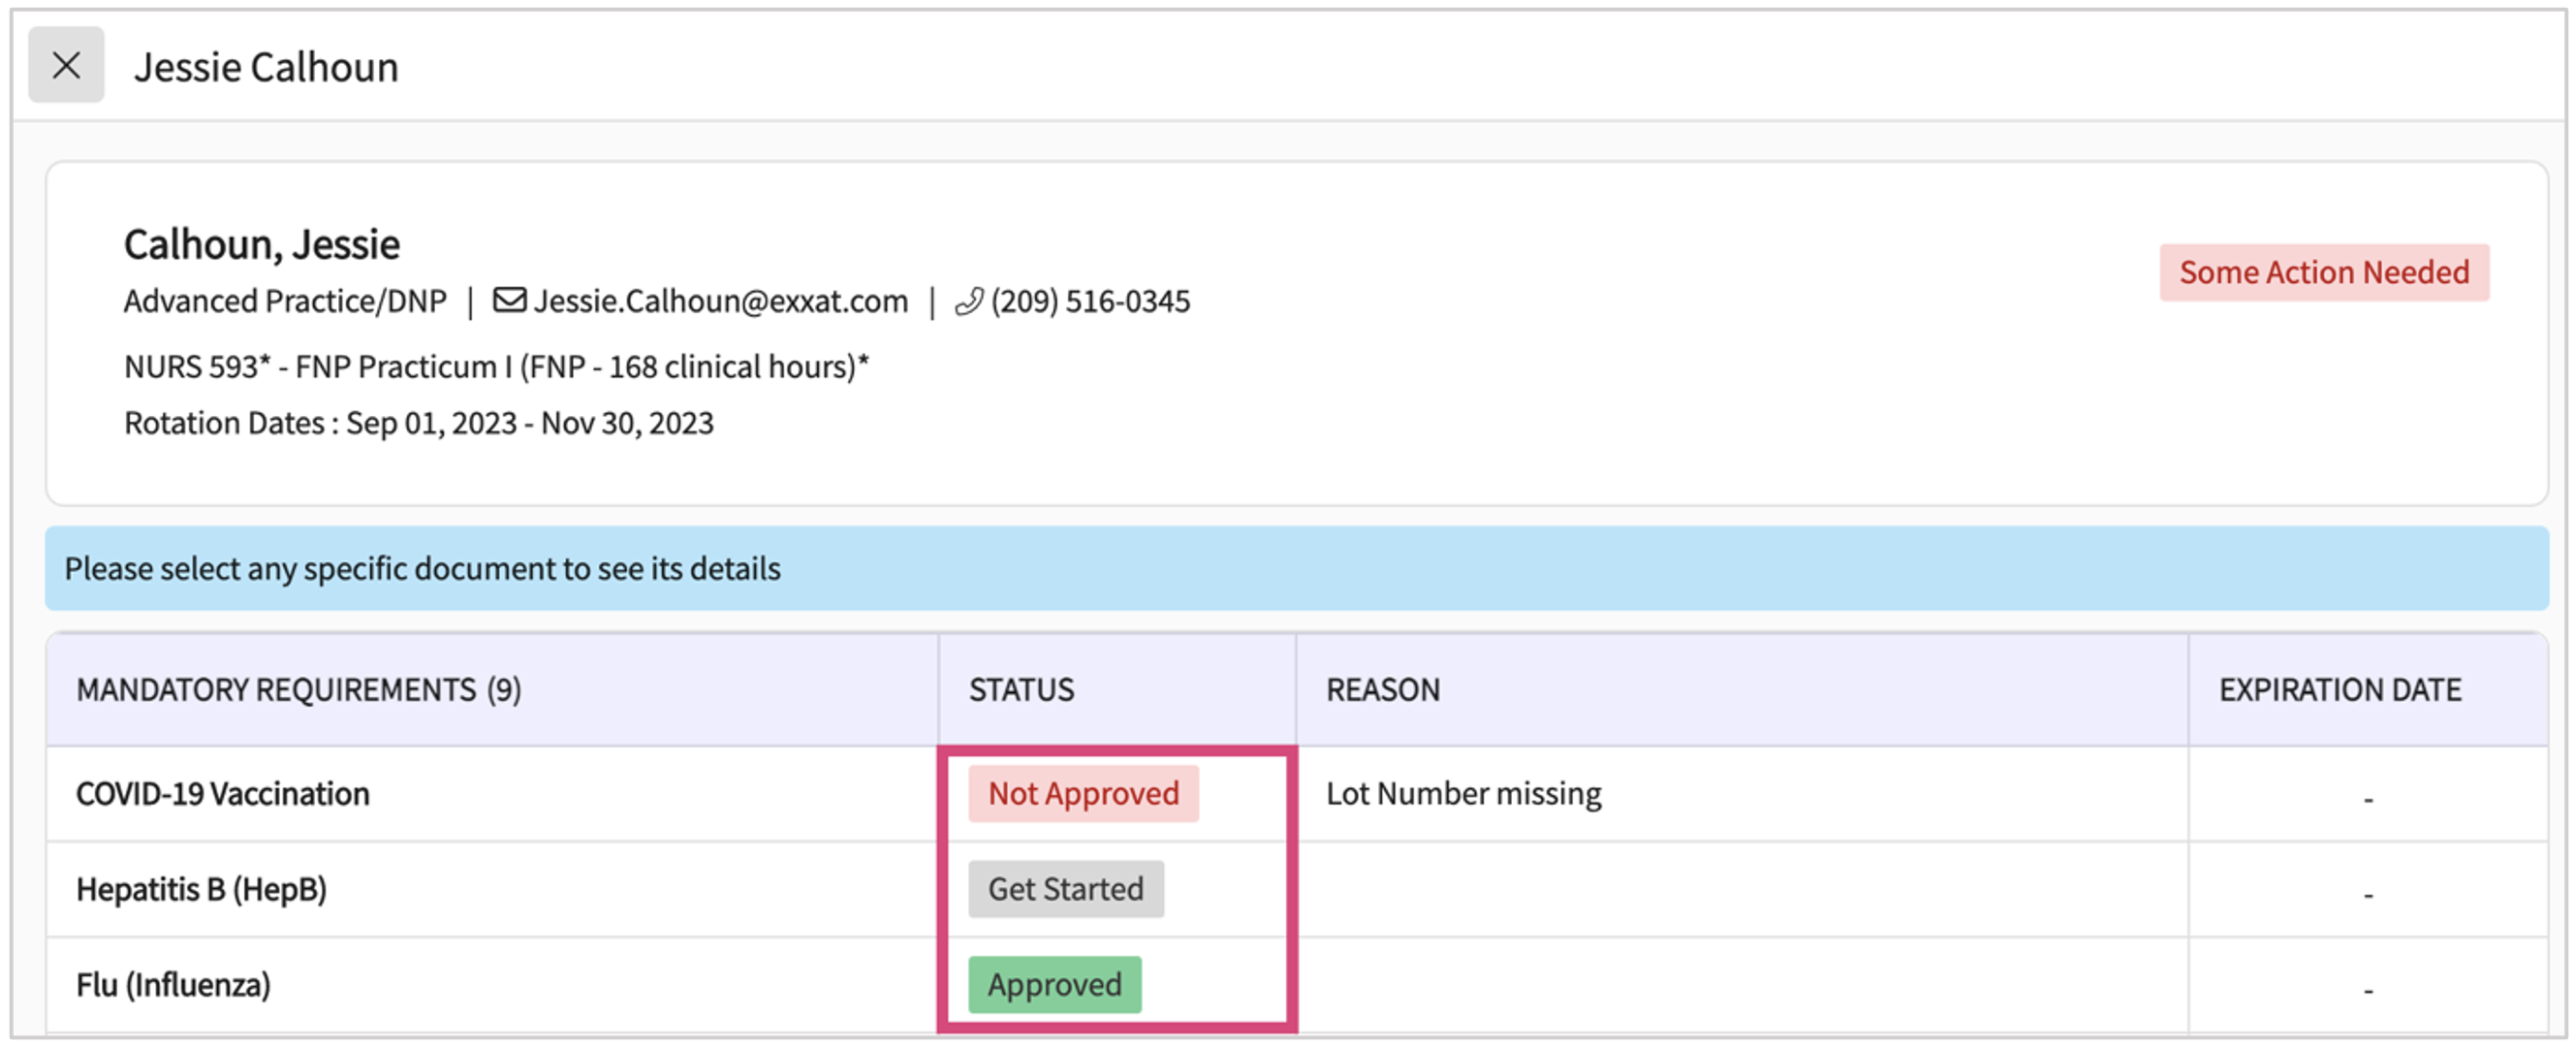Select the Flu (Influenza) requirement row
This screenshot has width=2576, height=1049.
coord(173,985)
